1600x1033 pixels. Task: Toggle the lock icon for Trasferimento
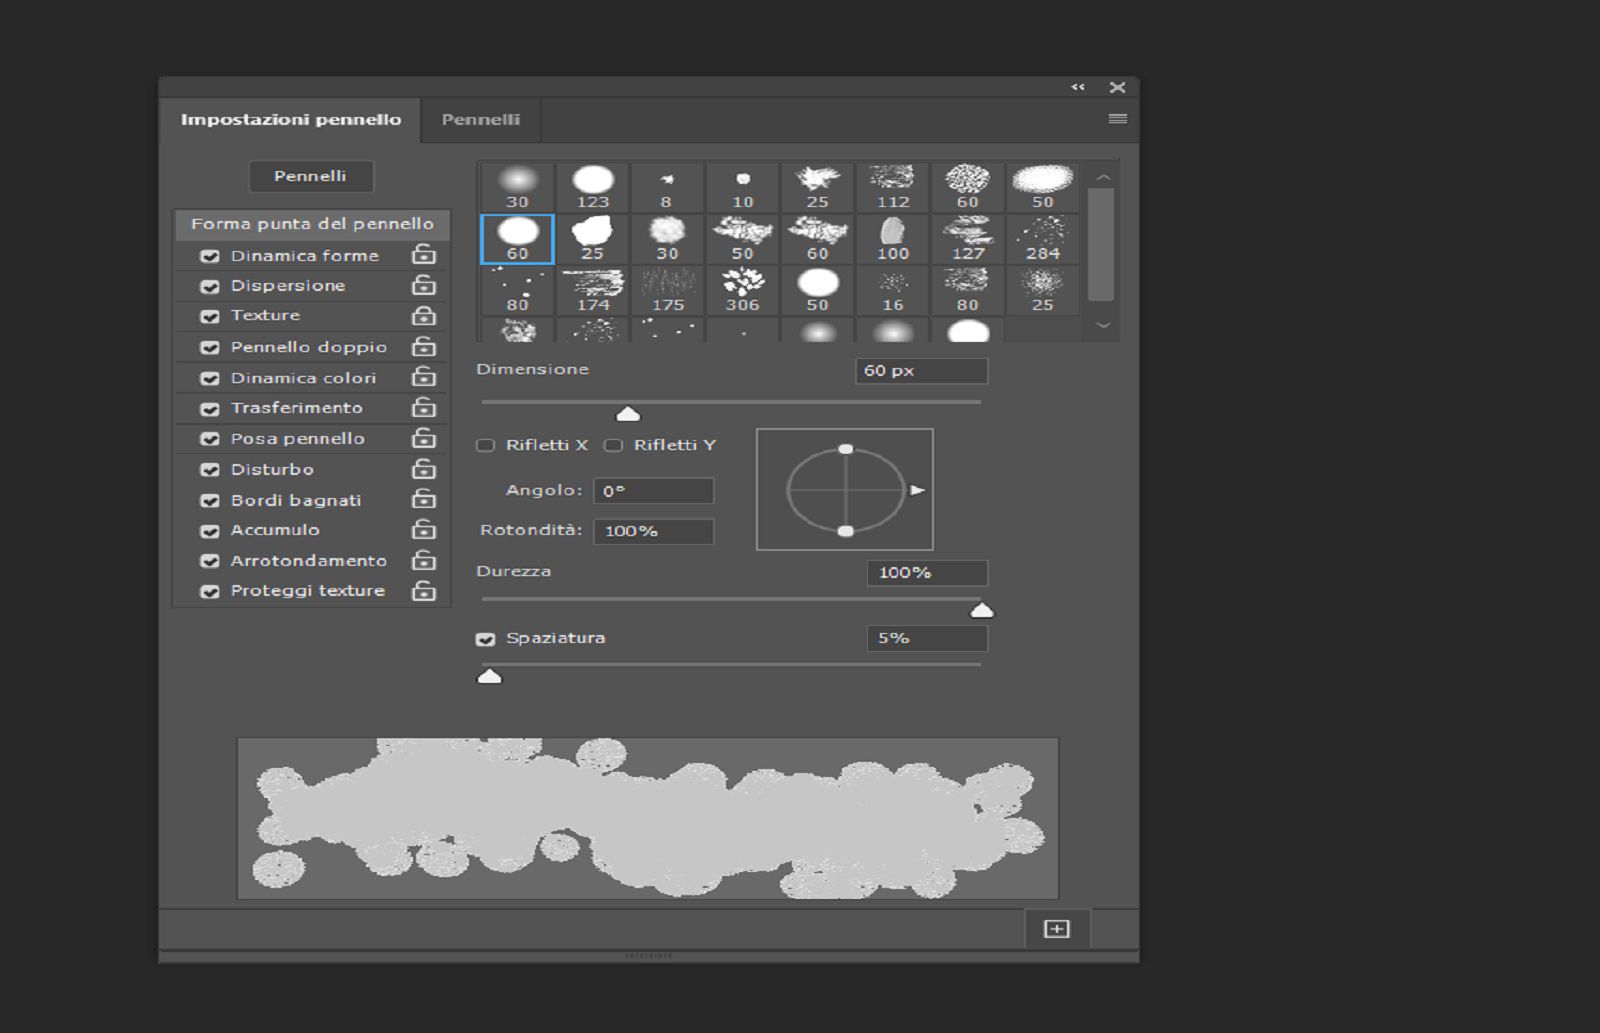tap(424, 408)
